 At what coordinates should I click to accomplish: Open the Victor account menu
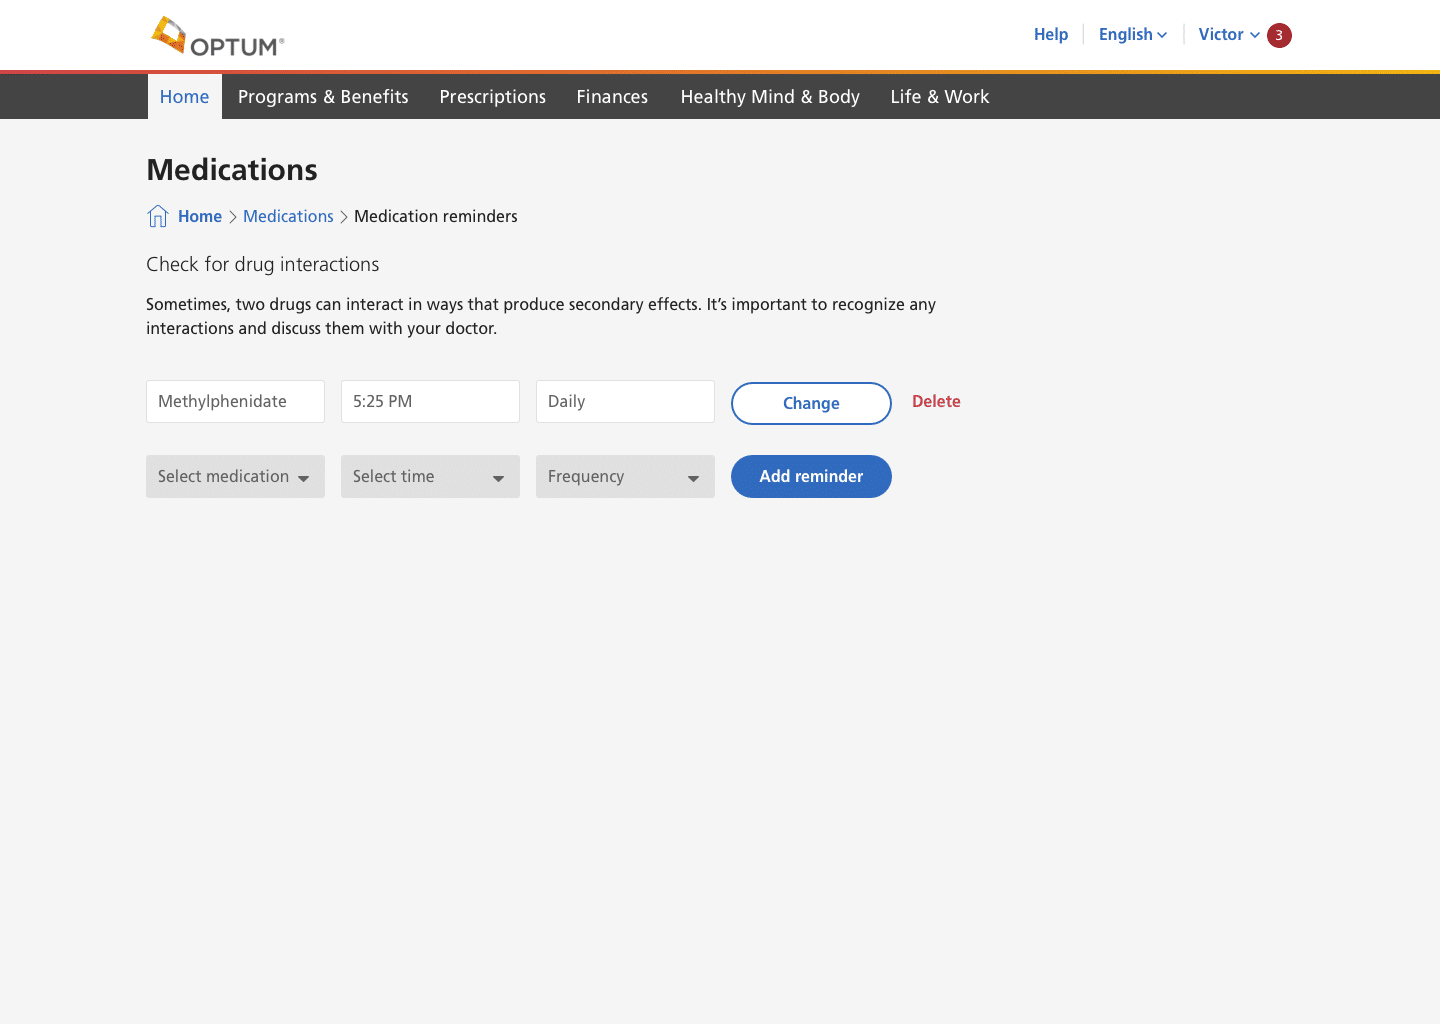click(1228, 35)
